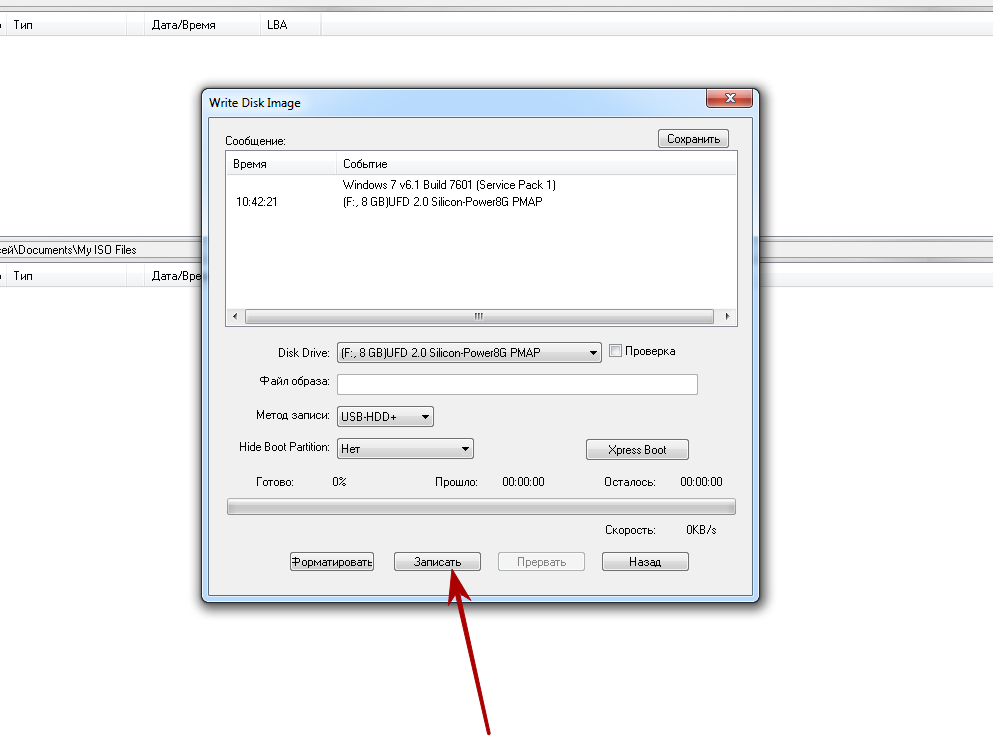Image resolution: width=993 pixels, height=750 pixels.
Task: Click the My ISO Files path bar
Action: pos(101,250)
